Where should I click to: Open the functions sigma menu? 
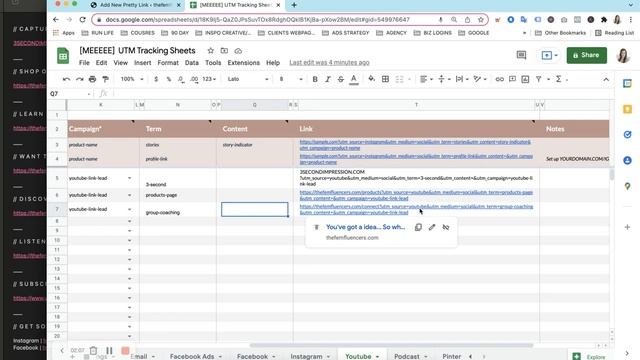coord(559,79)
